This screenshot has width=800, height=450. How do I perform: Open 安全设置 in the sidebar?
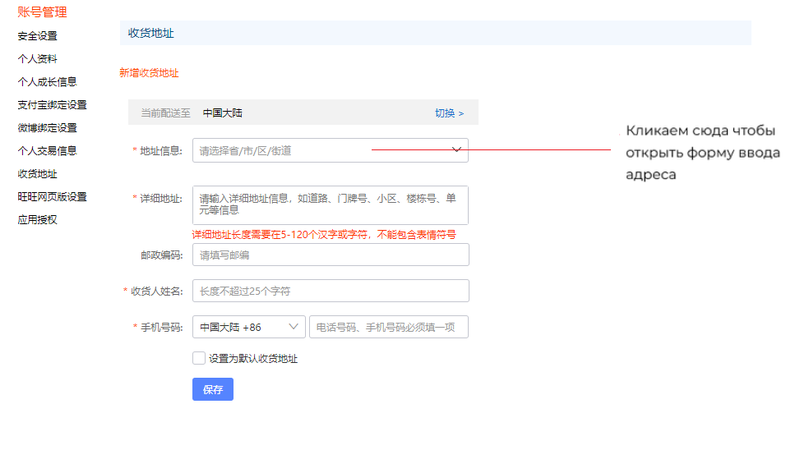(x=37, y=36)
